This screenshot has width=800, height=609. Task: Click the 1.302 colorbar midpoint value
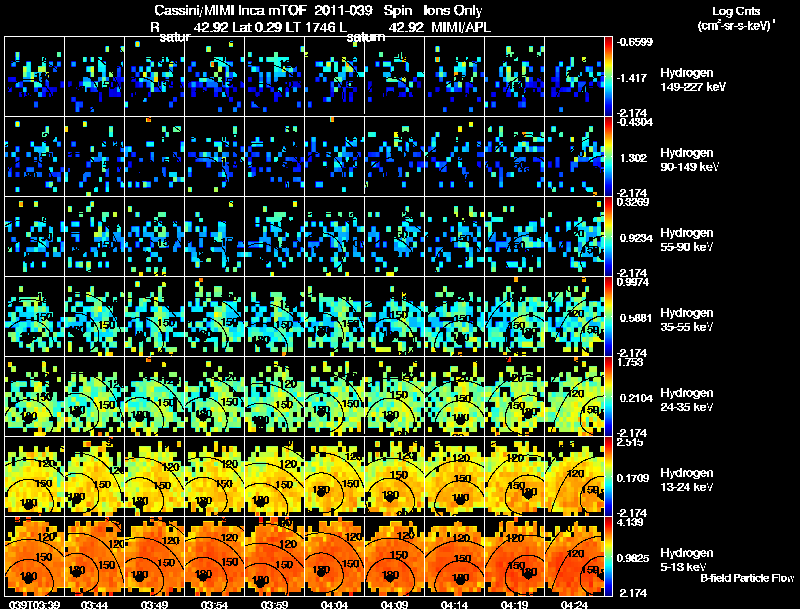tap(633, 158)
